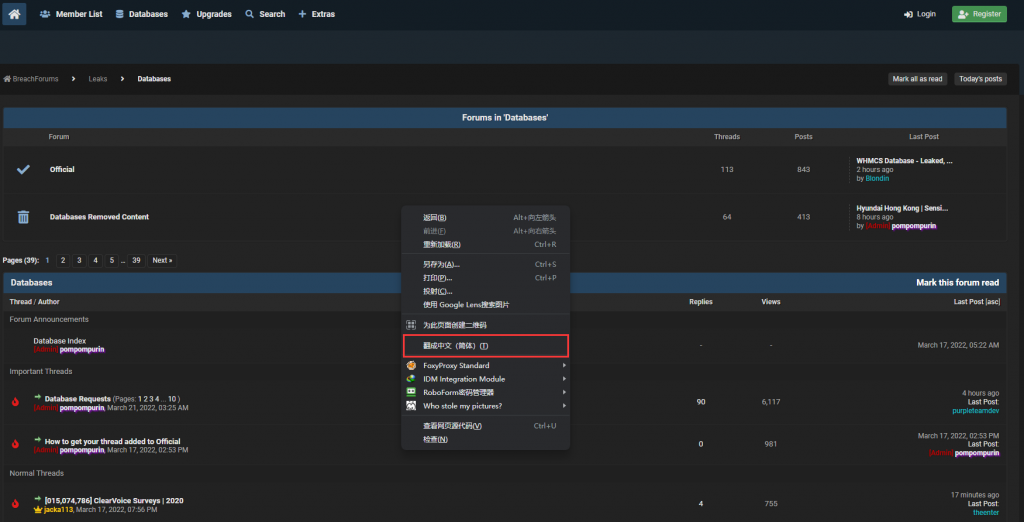Screen dimensions: 1024x522
Task: Click green arrow before ClearVoice Surveys title
Action: pos(38,499)
